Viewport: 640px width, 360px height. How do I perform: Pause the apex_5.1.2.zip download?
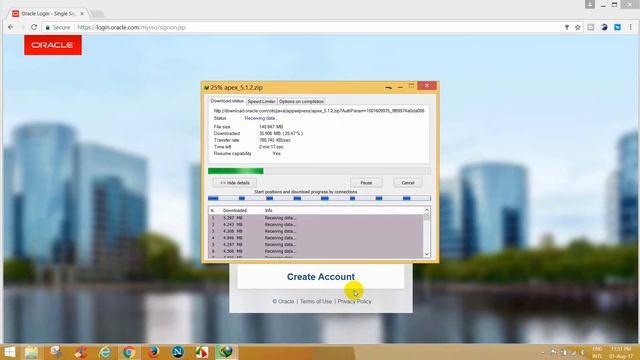pyautogui.click(x=366, y=183)
